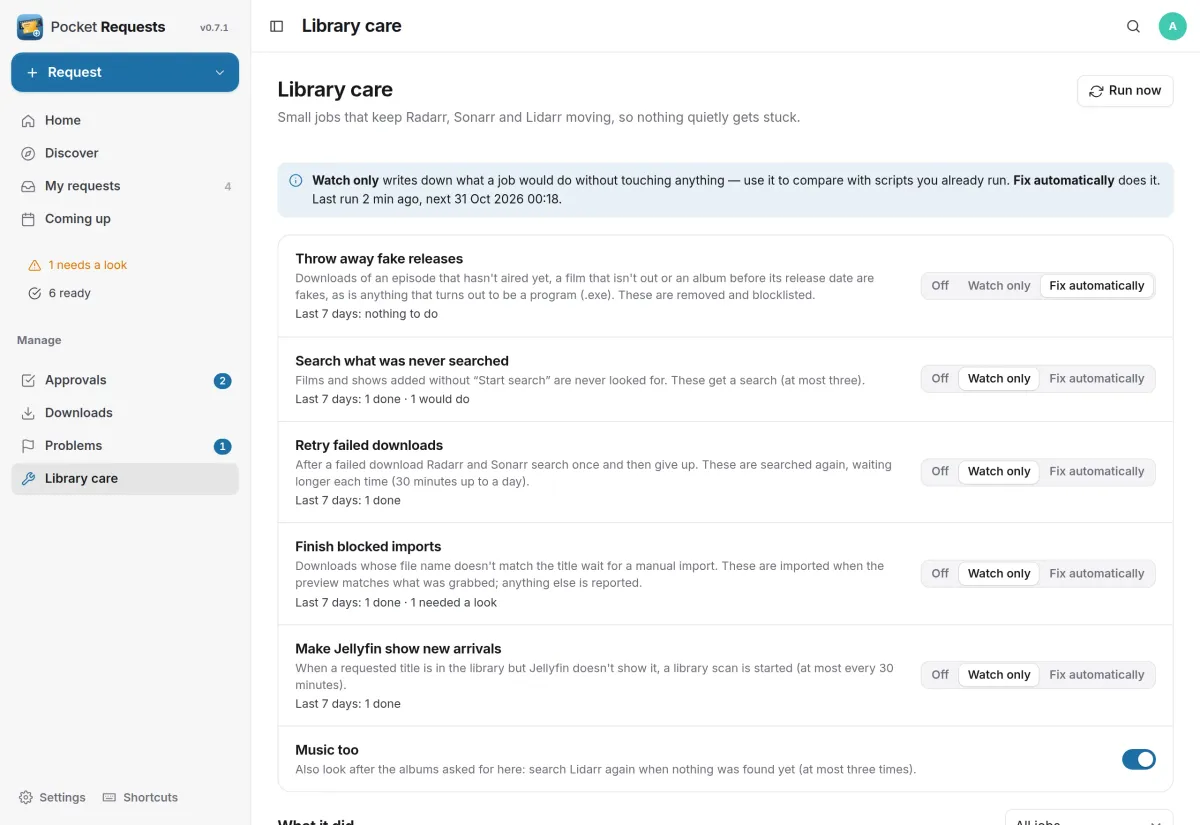Click the Shortcuts keyboard icon
Image resolution: width=1200 pixels, height=825 pixels.
[110, 797]
